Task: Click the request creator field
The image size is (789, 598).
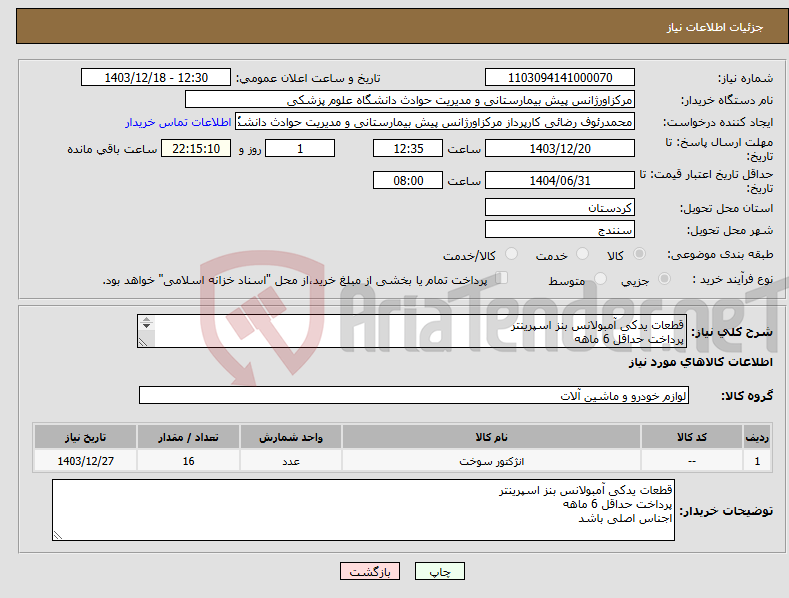Action: (x=435, y=122)
